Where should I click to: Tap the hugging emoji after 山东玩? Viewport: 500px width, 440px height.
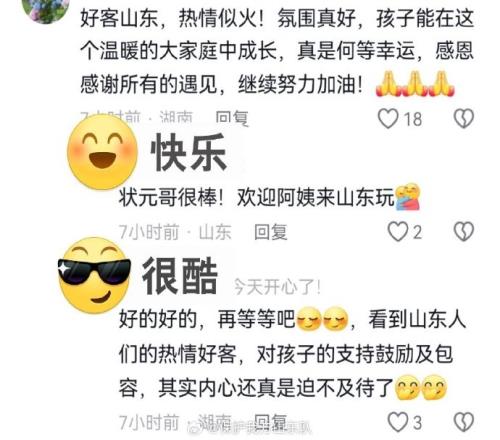pos(408,197)
